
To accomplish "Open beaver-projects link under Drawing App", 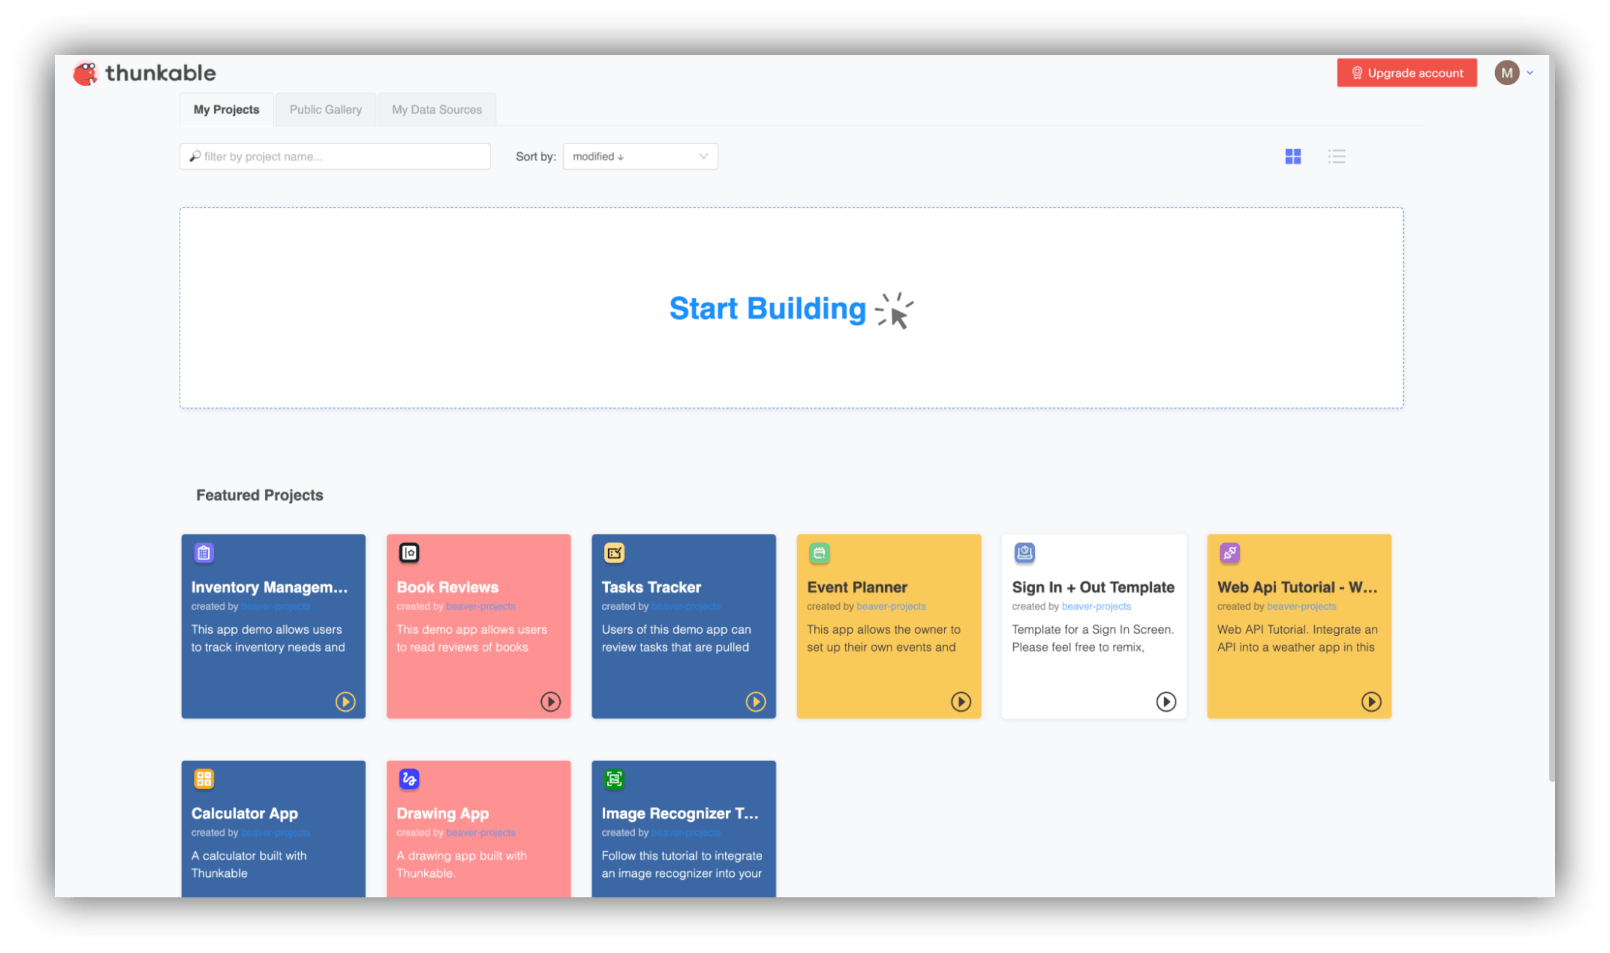I will [x=481, y=833].
